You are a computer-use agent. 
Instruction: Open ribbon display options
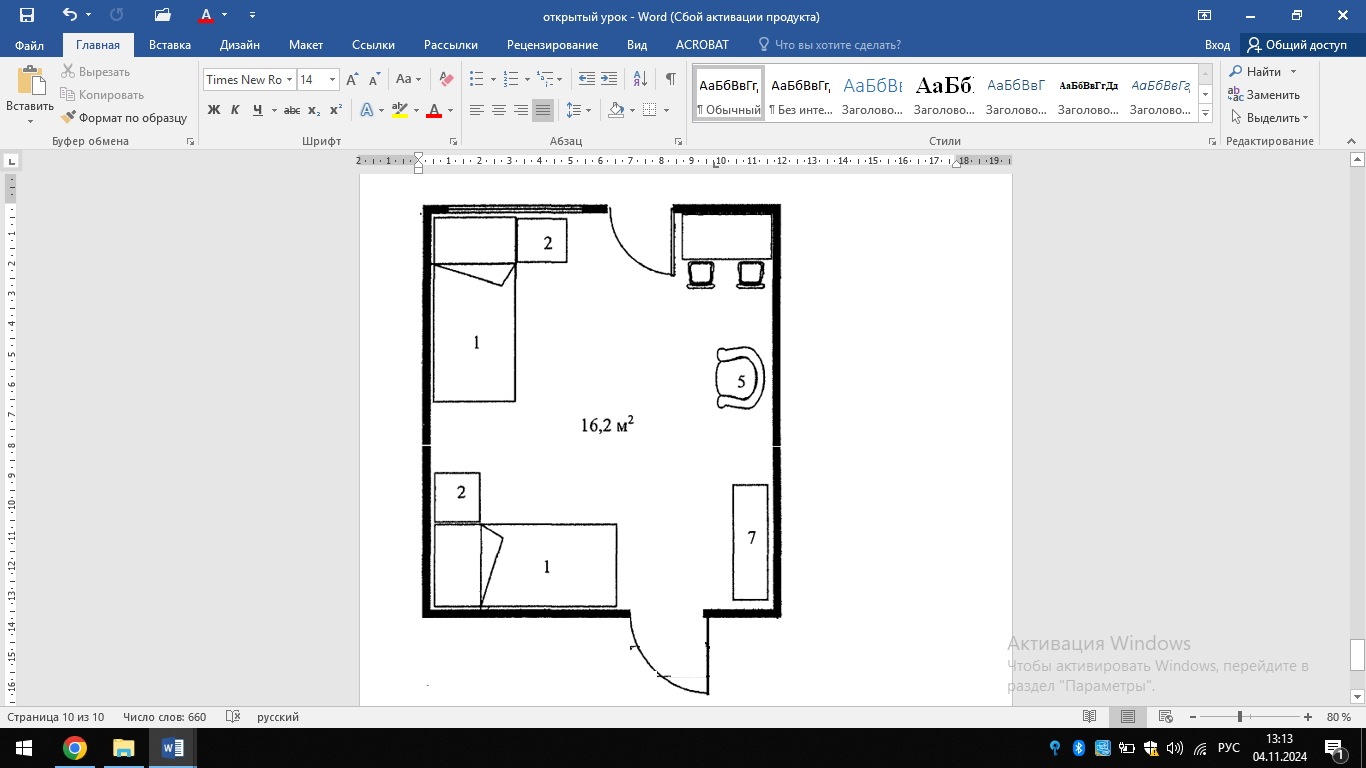(x=1205, y=15)
